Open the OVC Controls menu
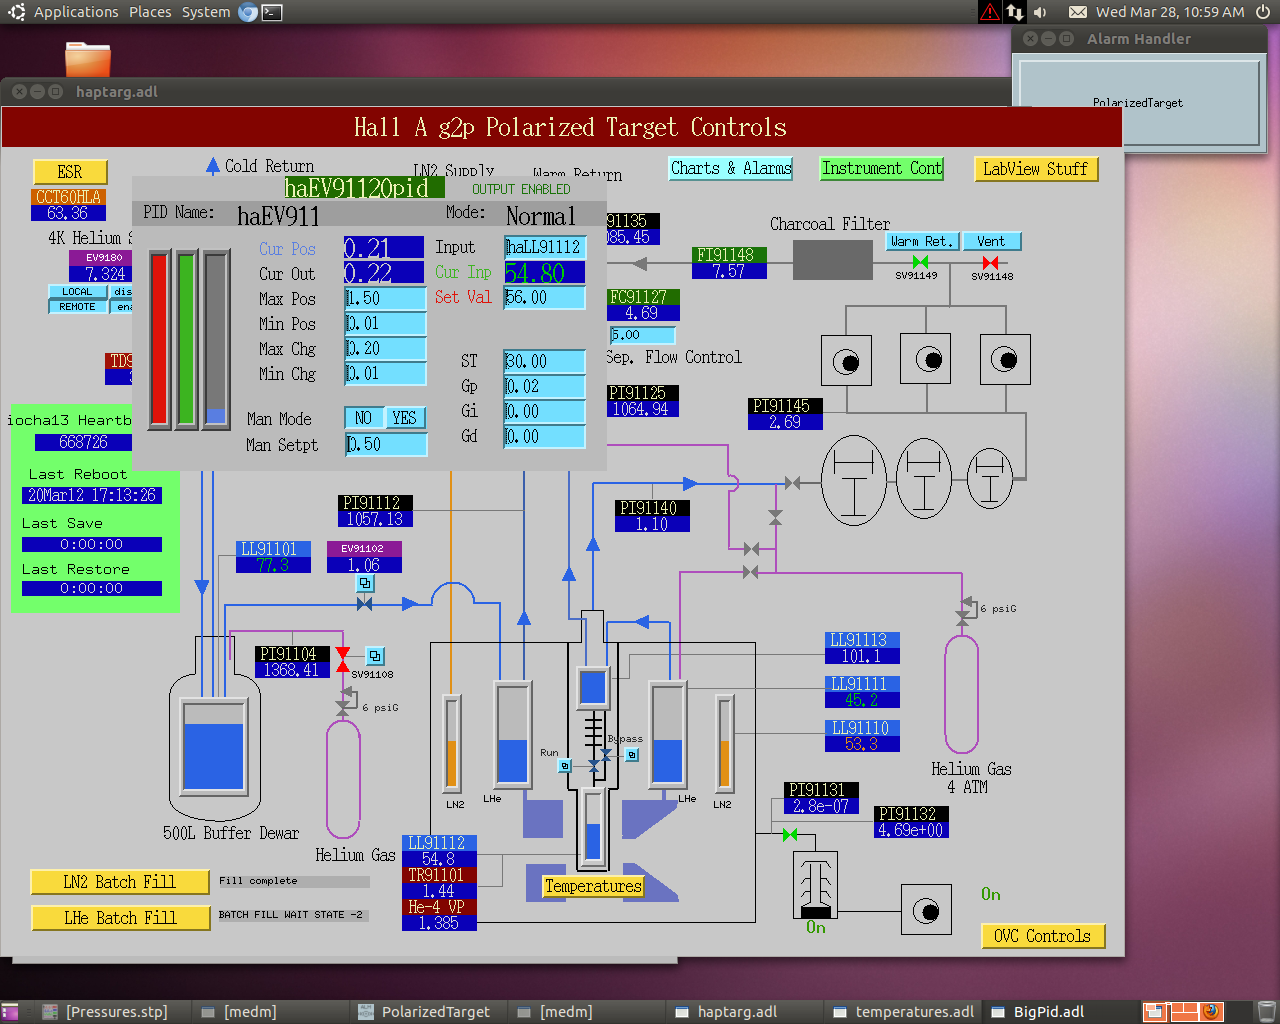This screenshot has width=1280, height=1024. (x=1043, y=936)
